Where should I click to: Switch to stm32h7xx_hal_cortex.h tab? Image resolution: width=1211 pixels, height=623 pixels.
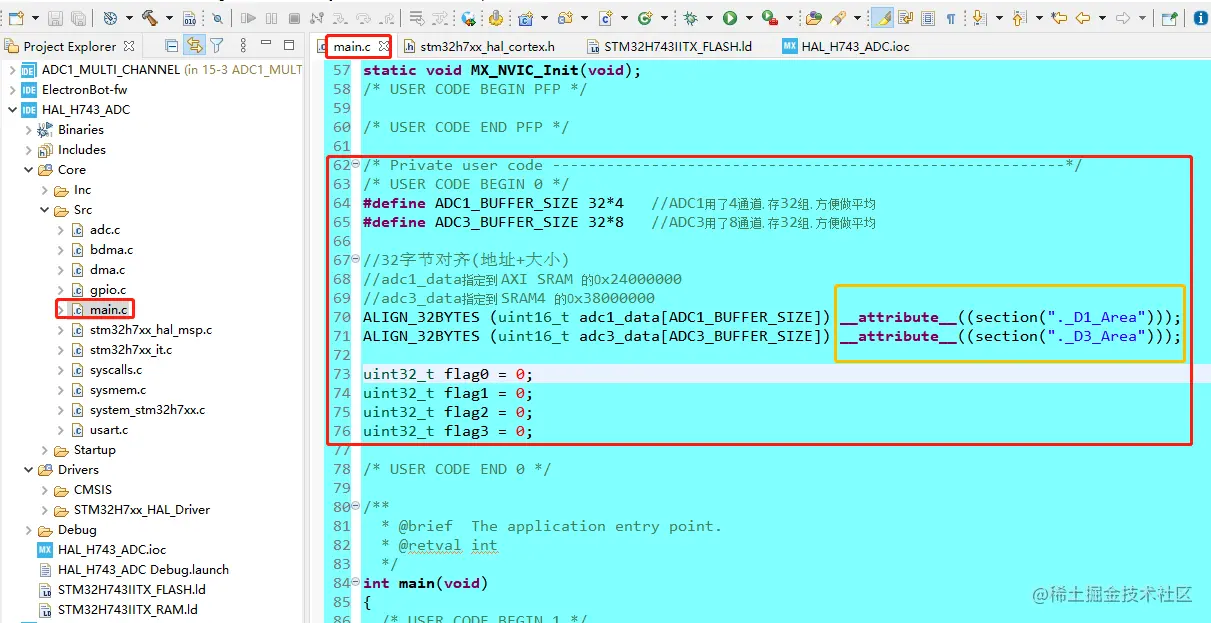pos(479,46)
